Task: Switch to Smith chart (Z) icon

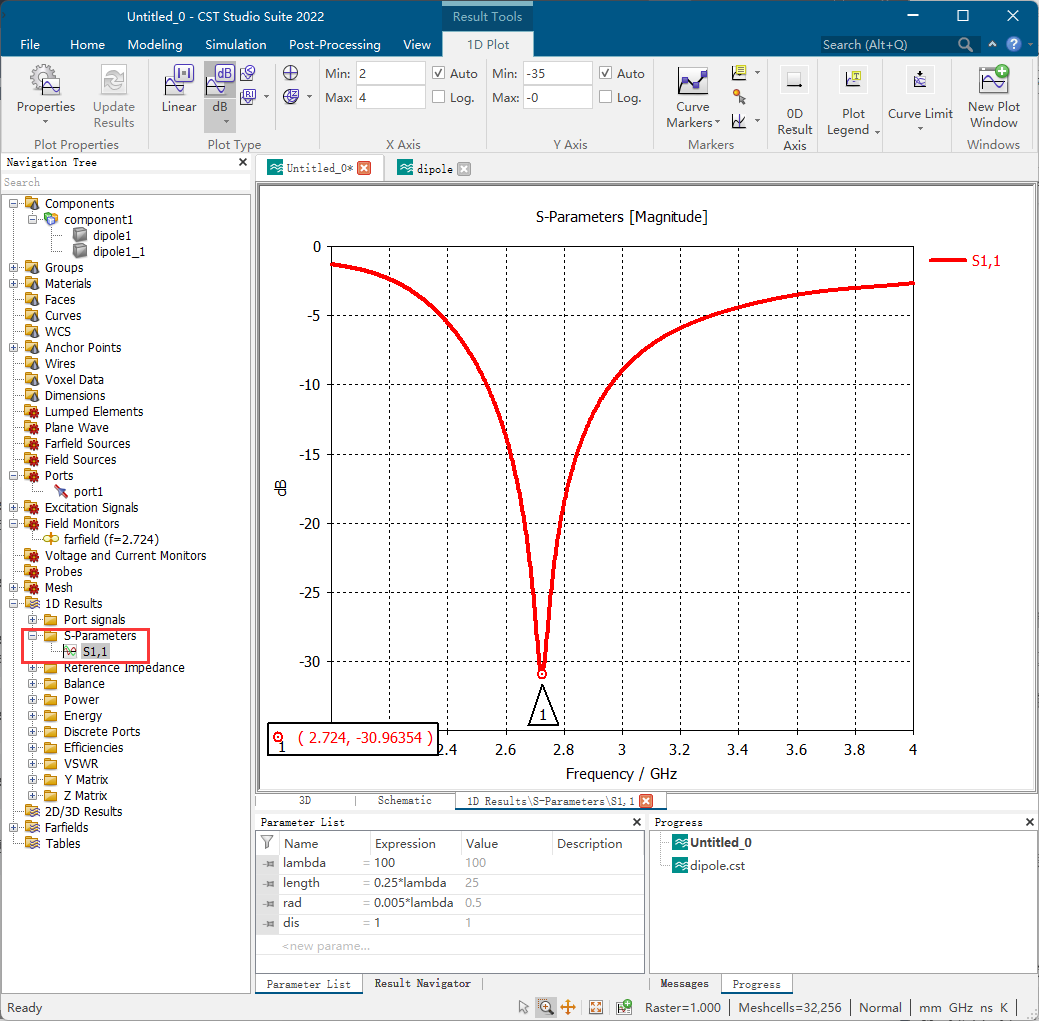Action: coord(290,97)
